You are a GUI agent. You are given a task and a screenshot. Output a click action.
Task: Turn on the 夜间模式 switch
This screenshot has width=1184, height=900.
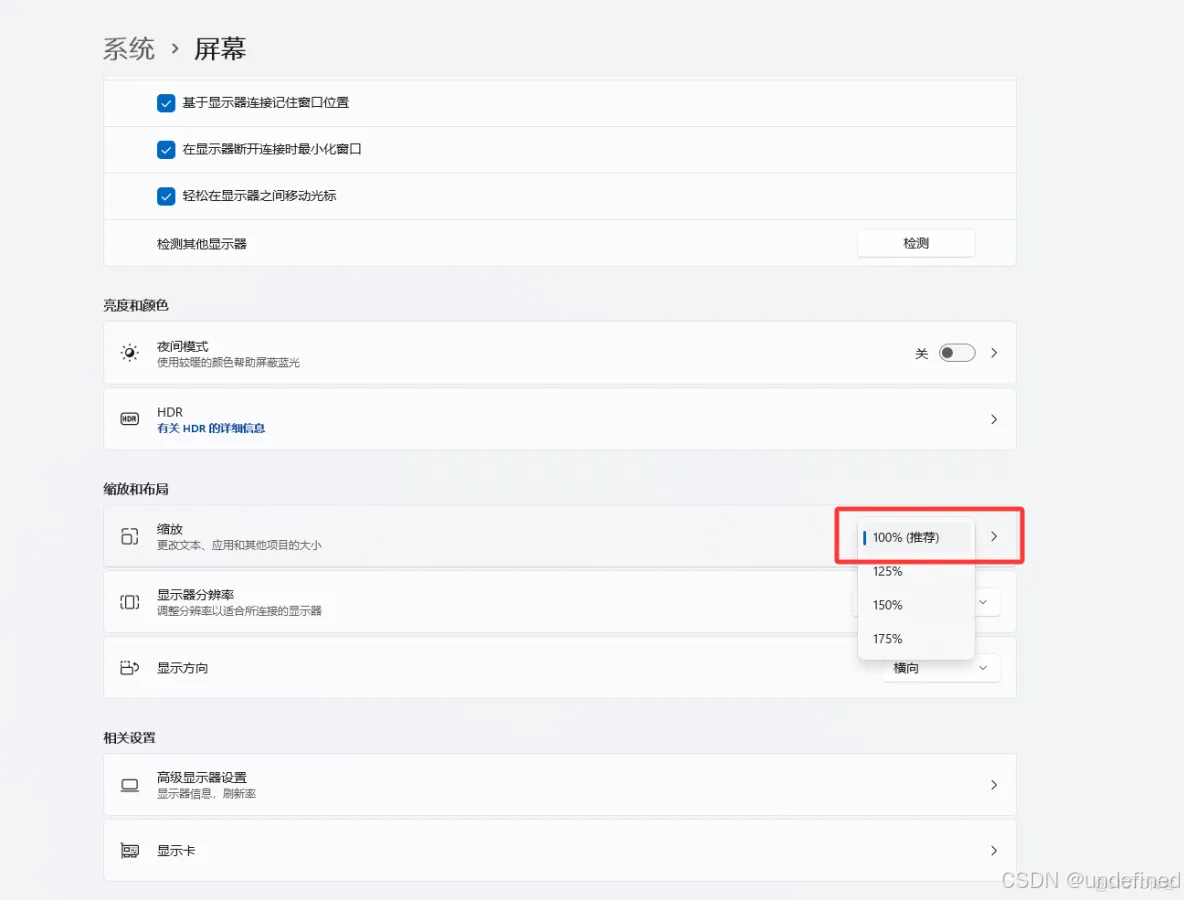pyautogui.click(x=956, y=352)
